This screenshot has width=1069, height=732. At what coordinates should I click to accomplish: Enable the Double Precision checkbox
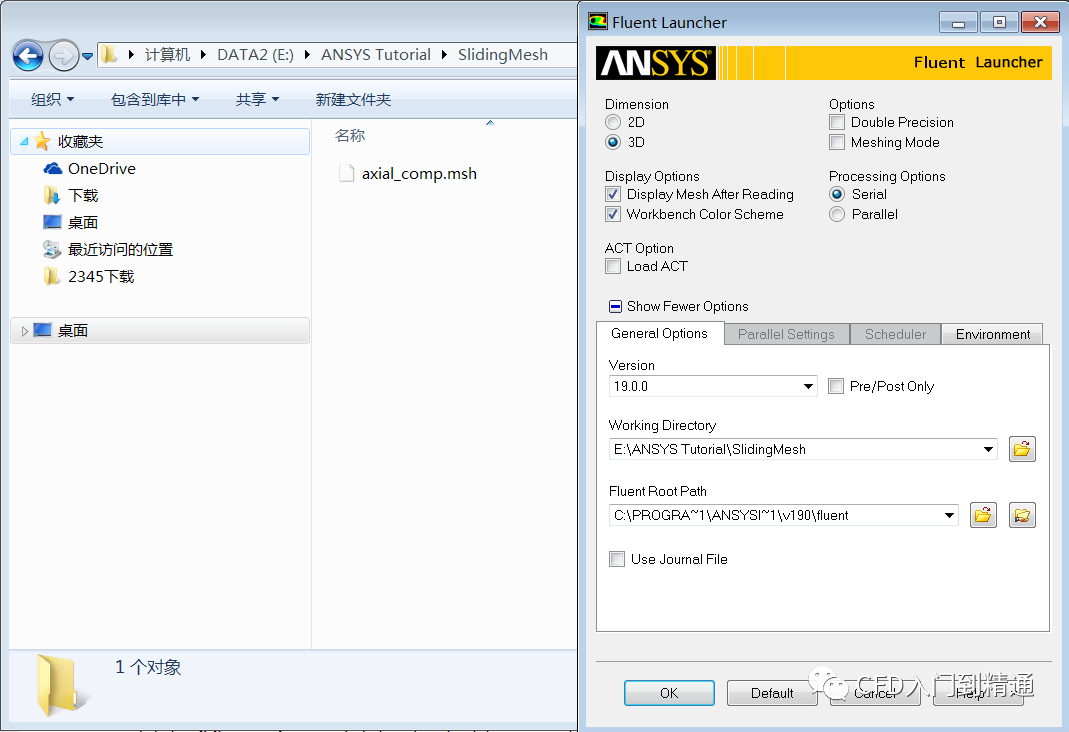click(837, 122)
